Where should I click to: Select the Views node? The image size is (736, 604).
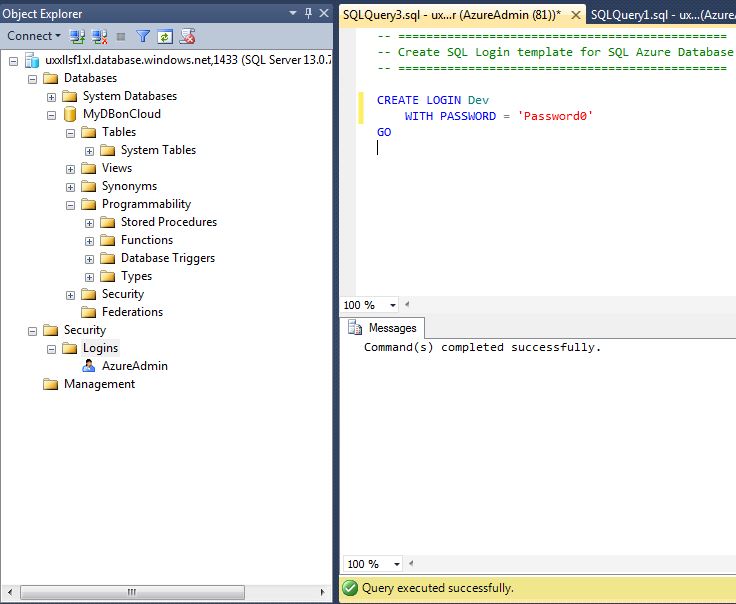click(117, 168)
